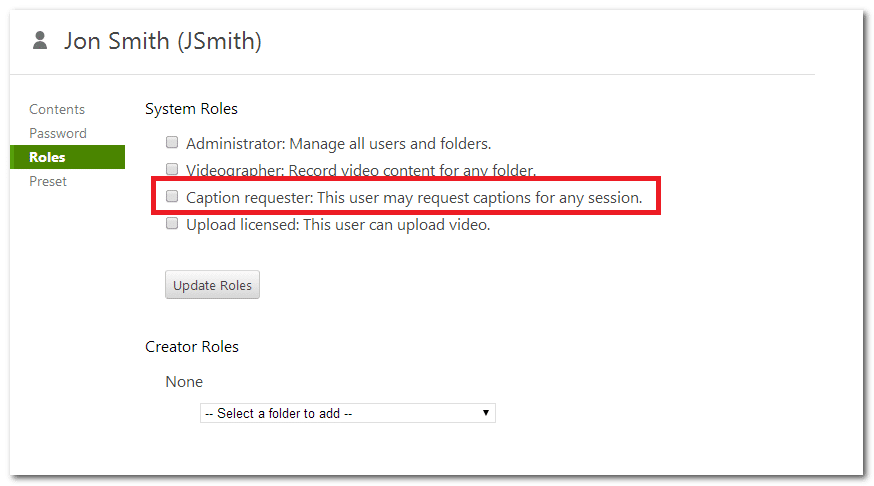Click the Videographer role description label

click(x=361, y=171)
